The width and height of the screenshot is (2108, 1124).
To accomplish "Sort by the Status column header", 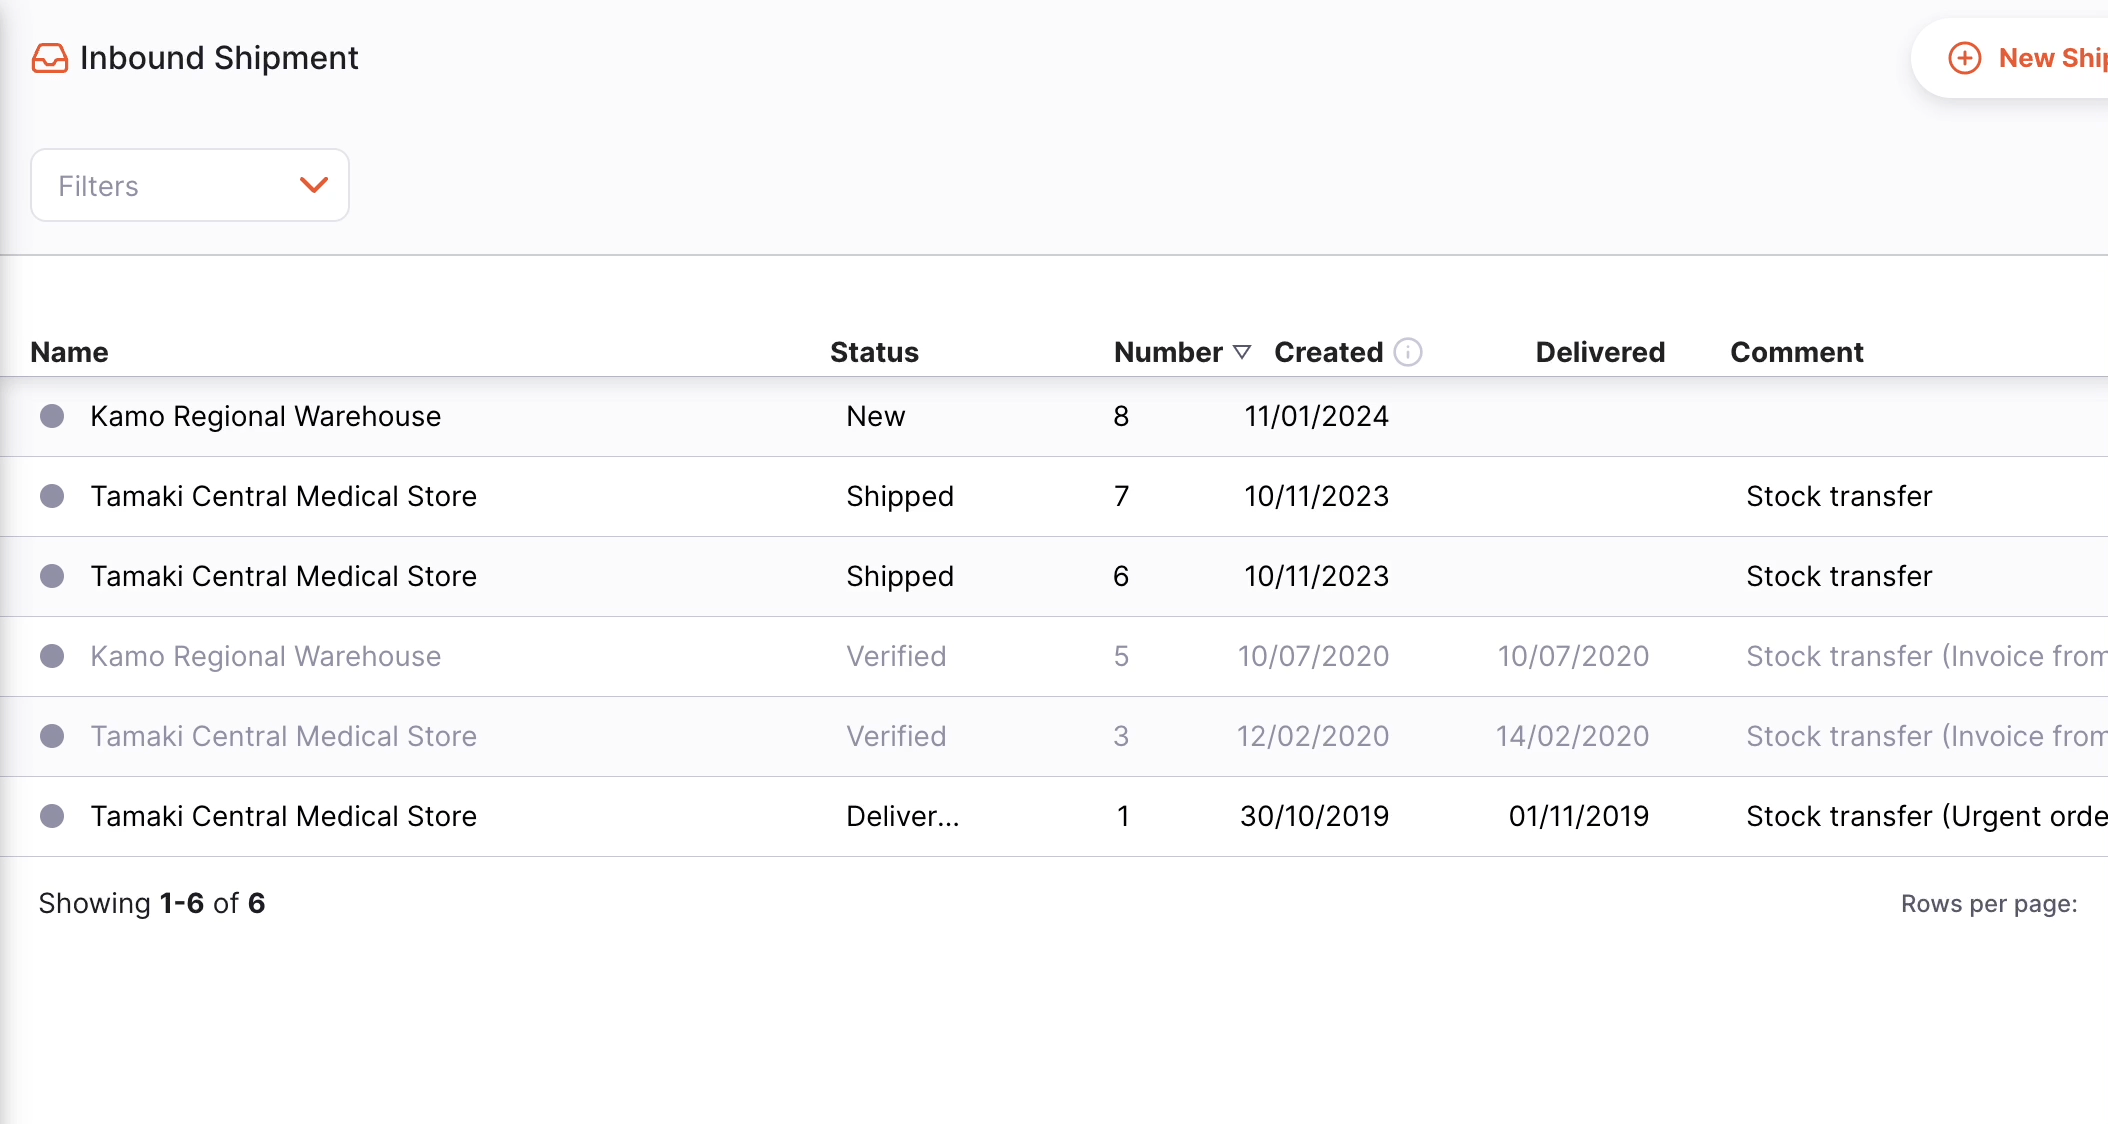I will [874, 352].
